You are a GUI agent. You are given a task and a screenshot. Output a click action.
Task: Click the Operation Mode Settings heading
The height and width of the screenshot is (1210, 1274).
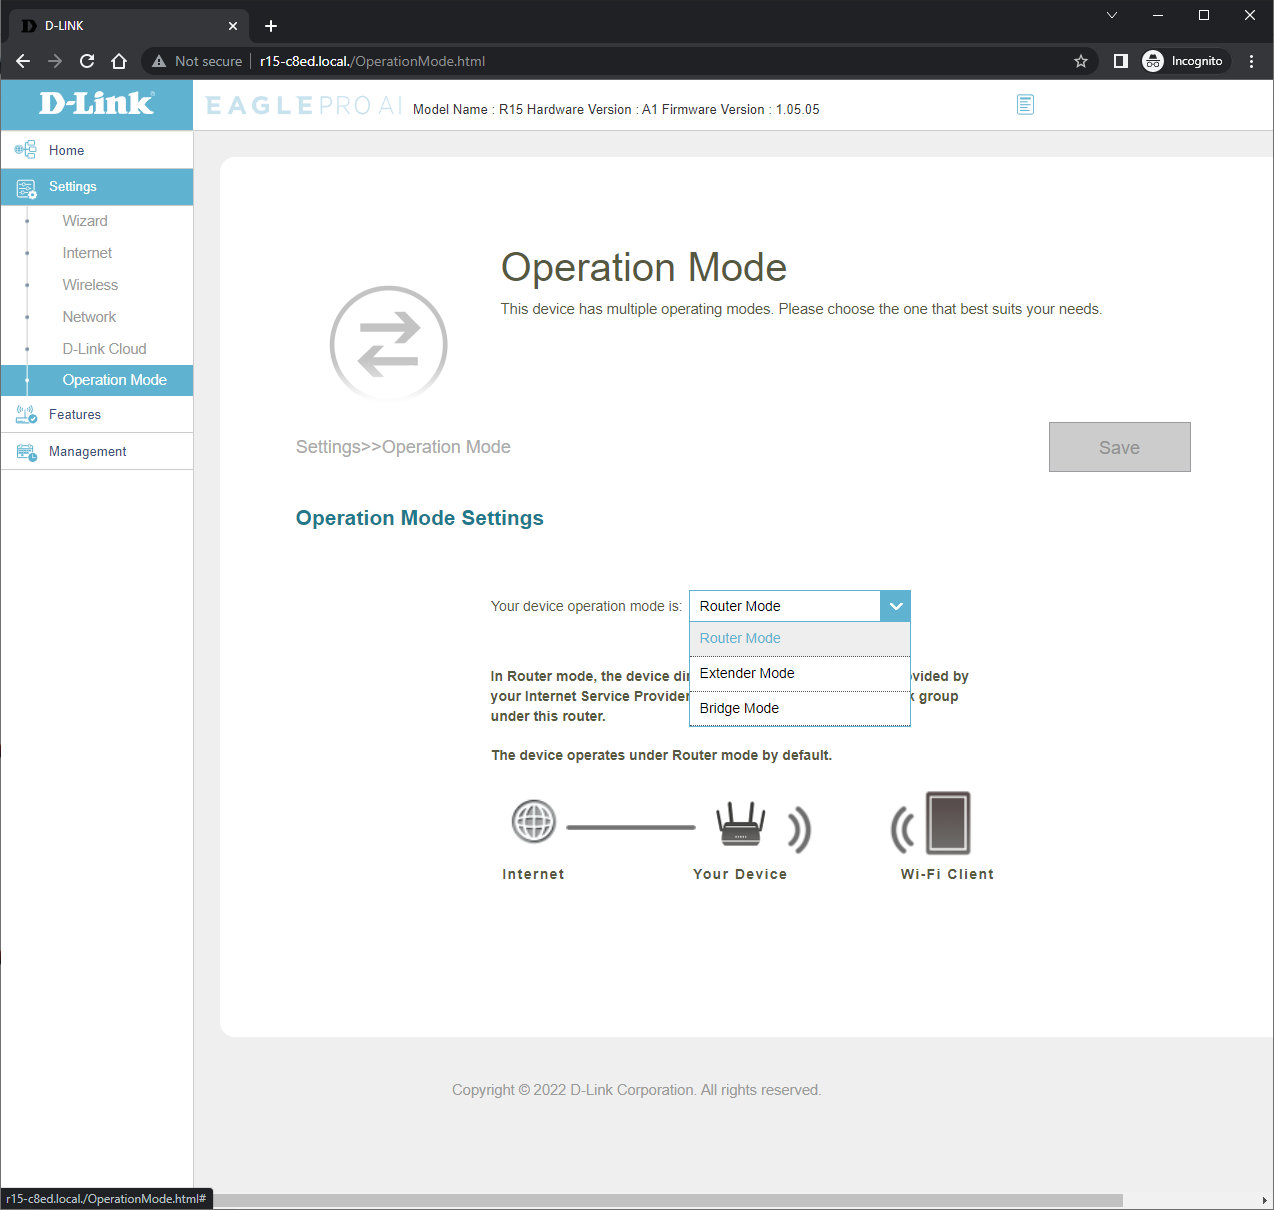pyautogui.click(x=420, y=518)
